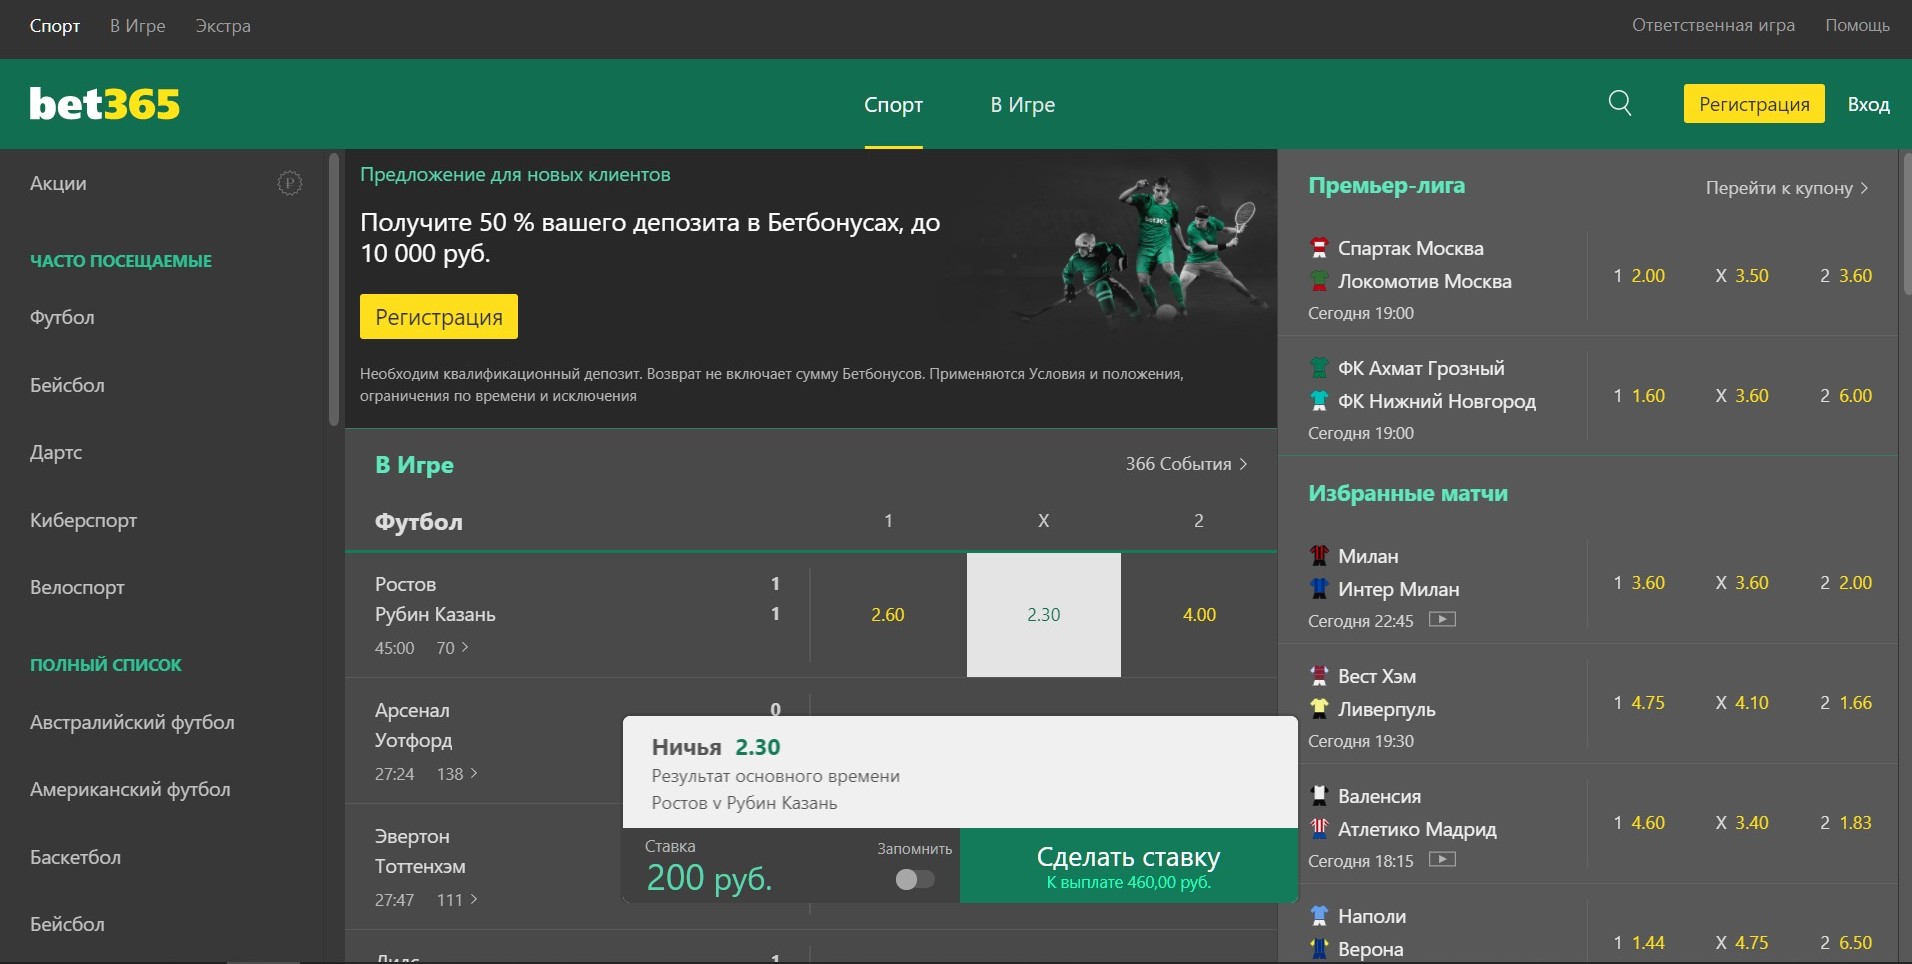
Task: Open Киберспорт in sidebar
Action: click(83, 520)
